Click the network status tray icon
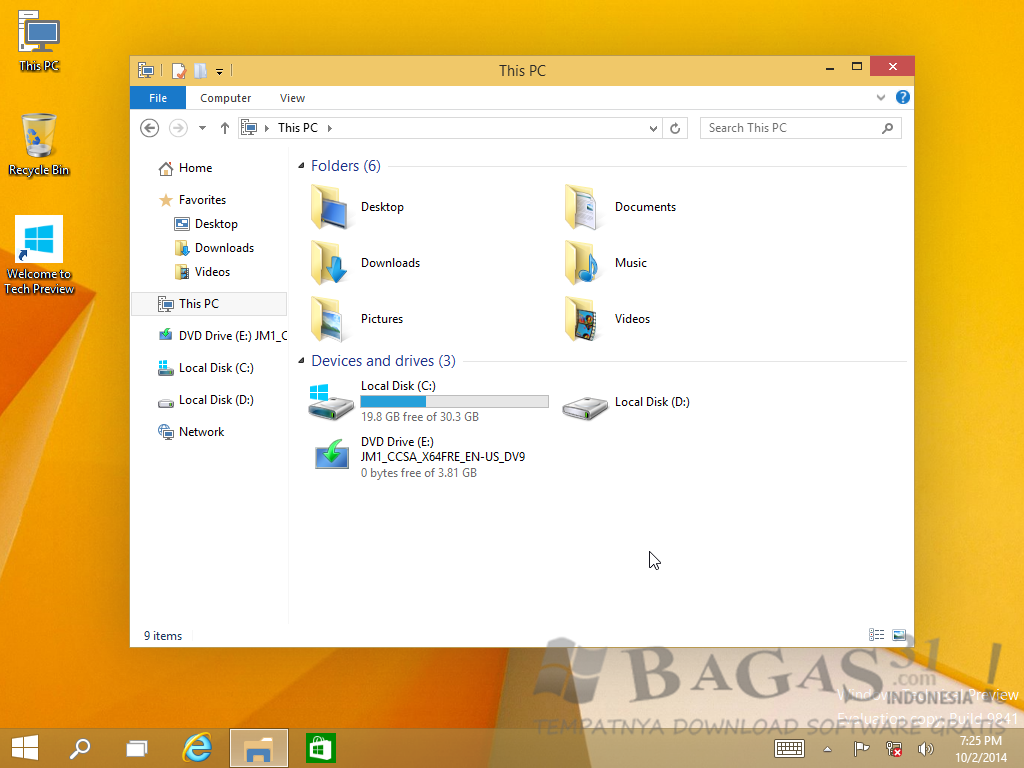The height and width of the screenshot is (768, 1024). tap(893, 749)
